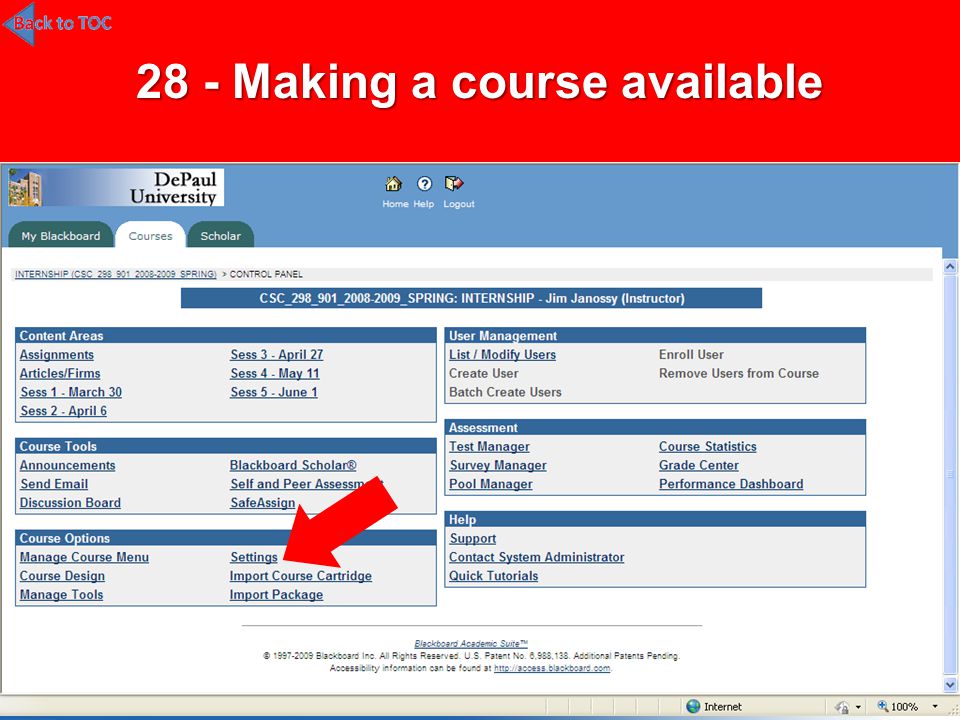Open Performance Dashboard

[731, 484]
